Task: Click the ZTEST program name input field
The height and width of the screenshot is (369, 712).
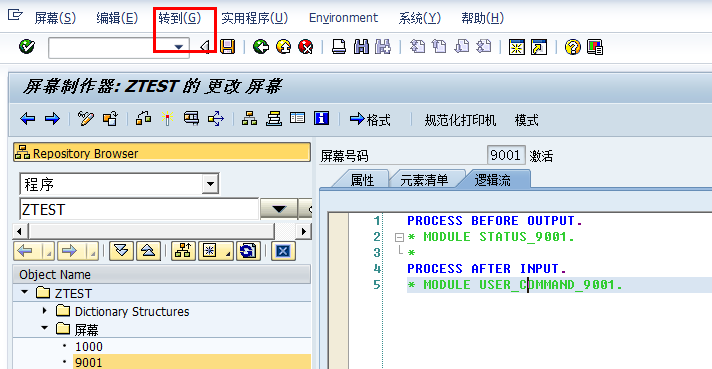Action: (x=139, y=209)
